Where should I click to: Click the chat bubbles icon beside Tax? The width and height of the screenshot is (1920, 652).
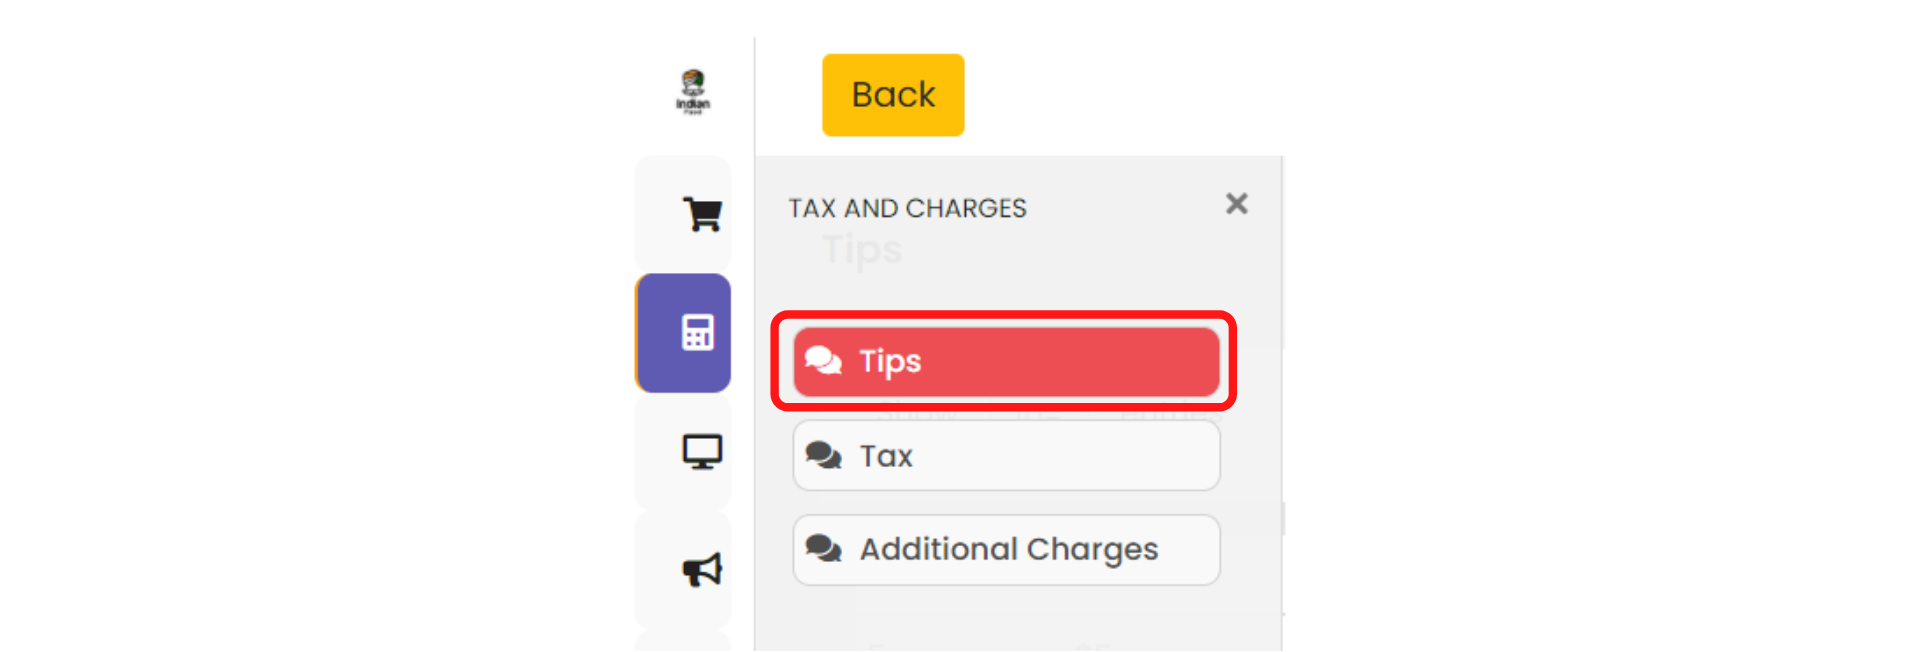coord(823,456)
